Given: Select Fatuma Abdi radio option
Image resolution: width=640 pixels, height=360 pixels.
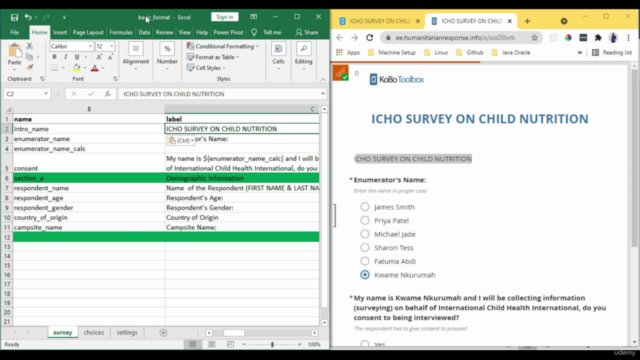Looking at the screenshot, I should coord(365,261).
